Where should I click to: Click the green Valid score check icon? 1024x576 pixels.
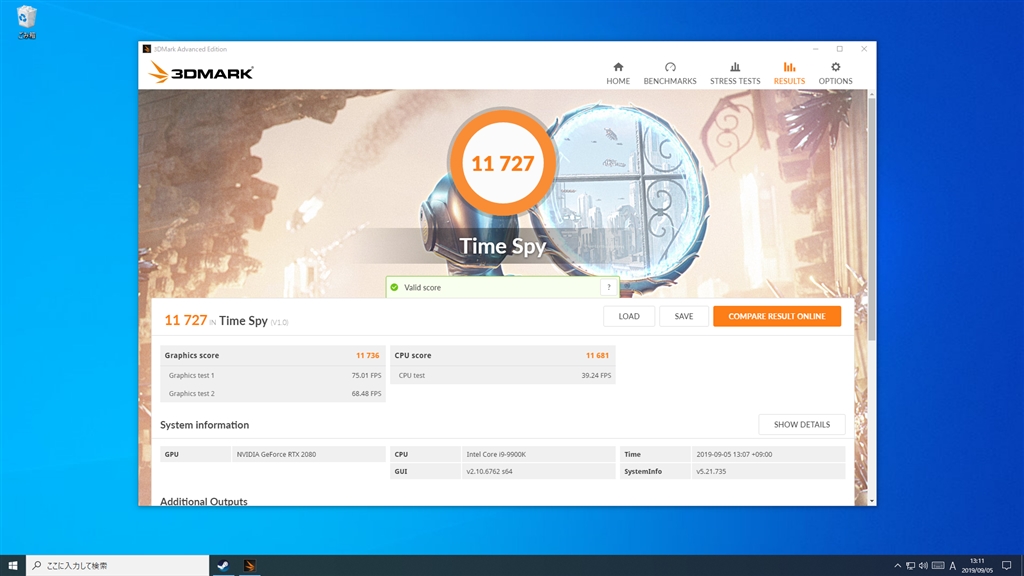pyautogui.click(x=394, y=287)
